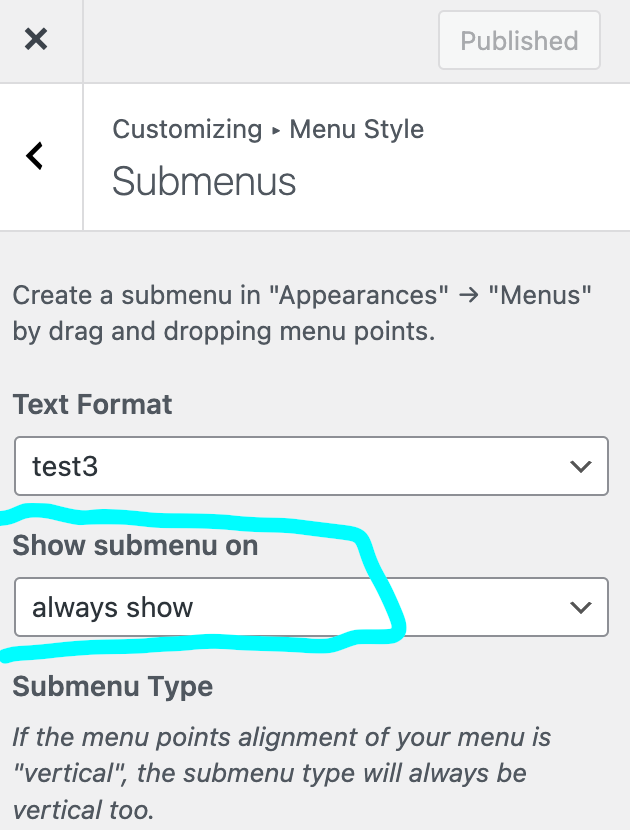Click the Menu Style breadcrumb text
Screen dimensions: 630x830
tap(356, 129)
